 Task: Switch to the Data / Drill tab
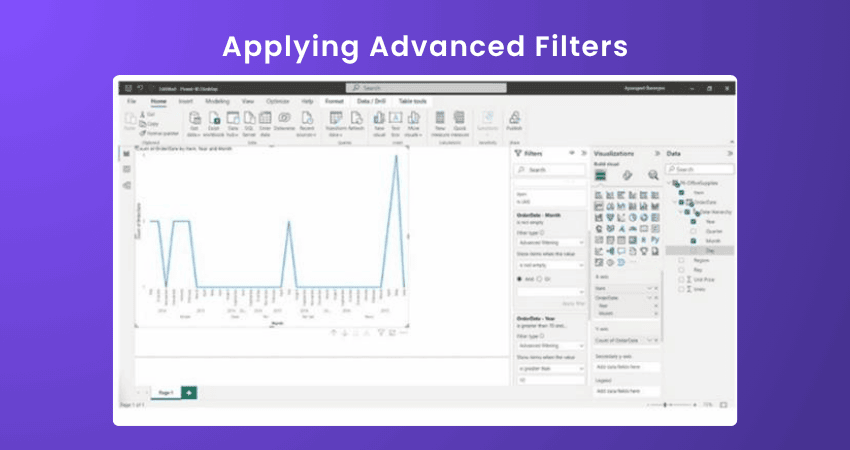point(372,101)
